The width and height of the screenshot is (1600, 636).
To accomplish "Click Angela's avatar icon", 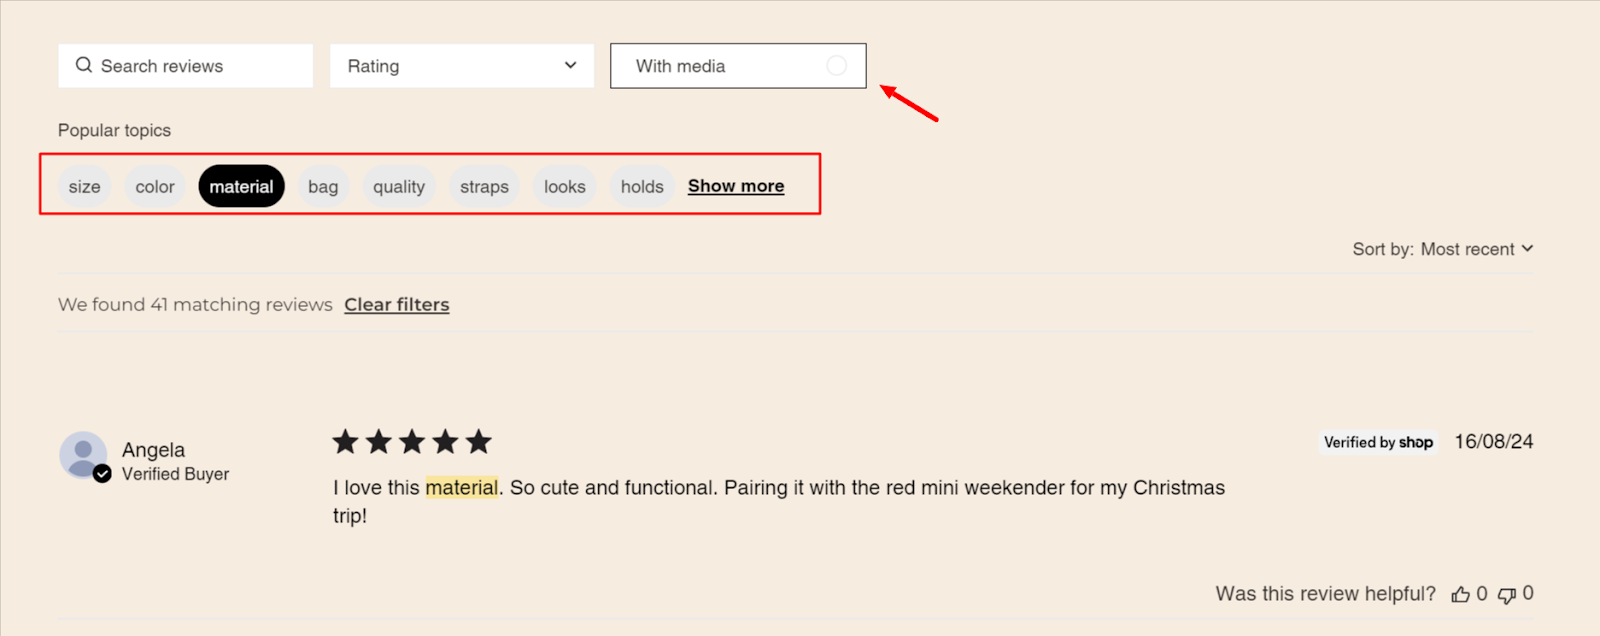I will (84, 456).
